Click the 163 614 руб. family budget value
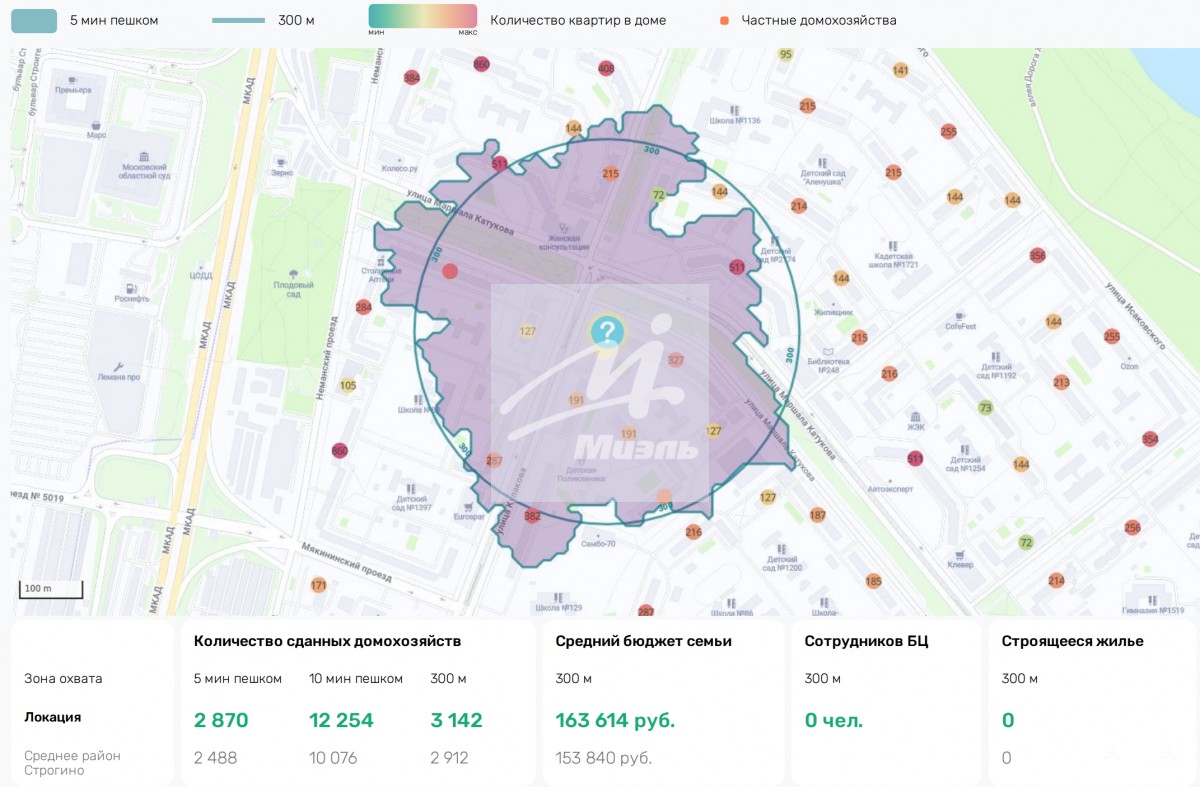The width and height of the screenshot is (1200, 787). (615, 720)
